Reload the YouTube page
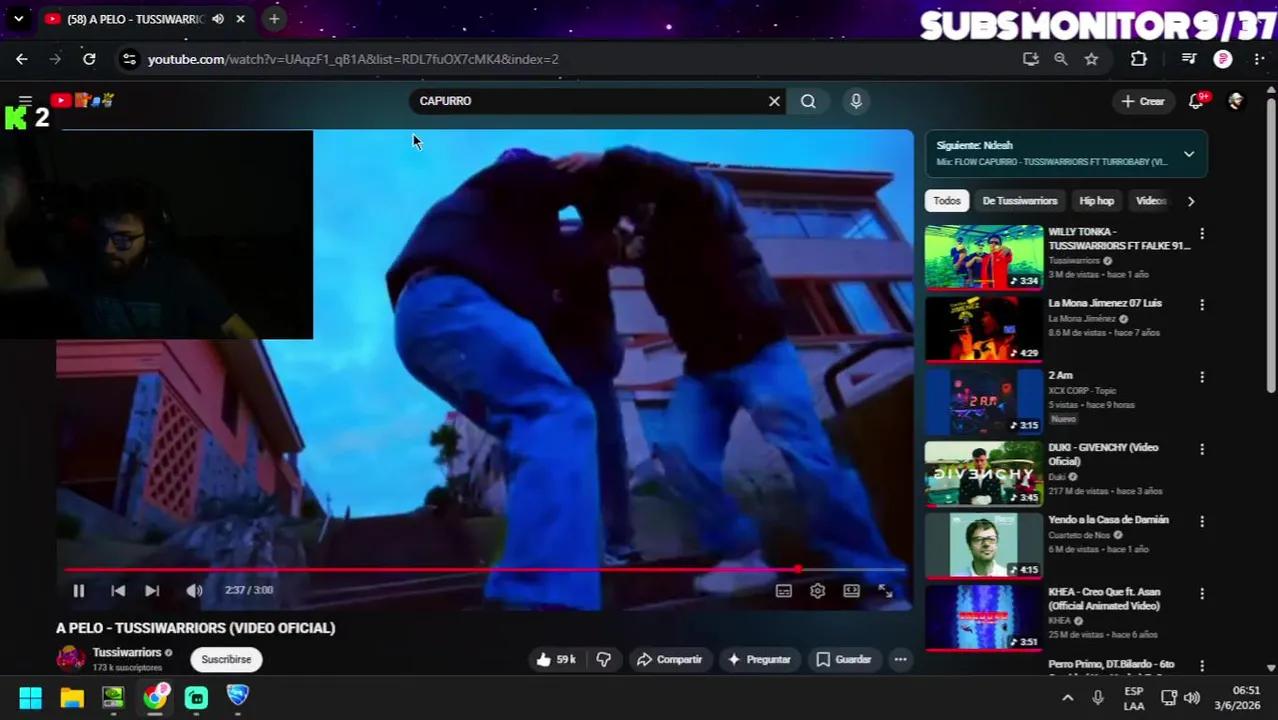Image resolution: width=1278 pixels, height=720 pixels. pyautogui.click(x=89, y=59)
